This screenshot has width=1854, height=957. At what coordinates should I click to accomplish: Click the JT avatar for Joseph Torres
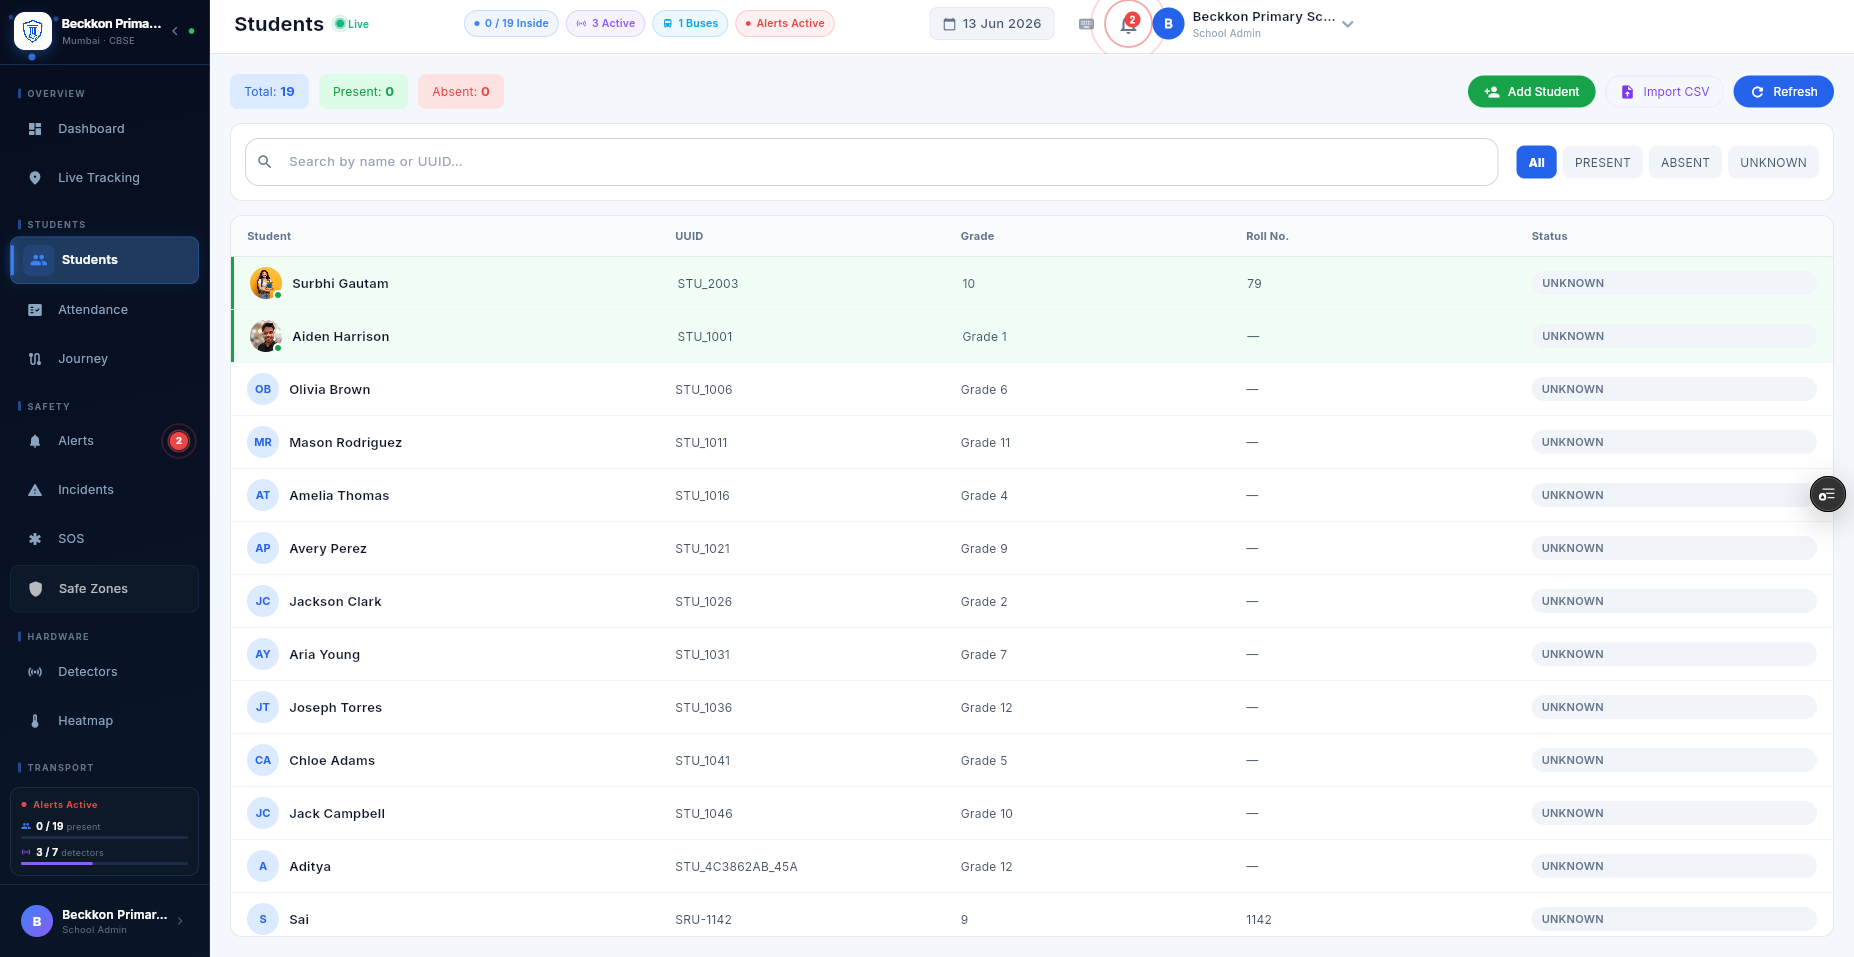click(263, 707)
